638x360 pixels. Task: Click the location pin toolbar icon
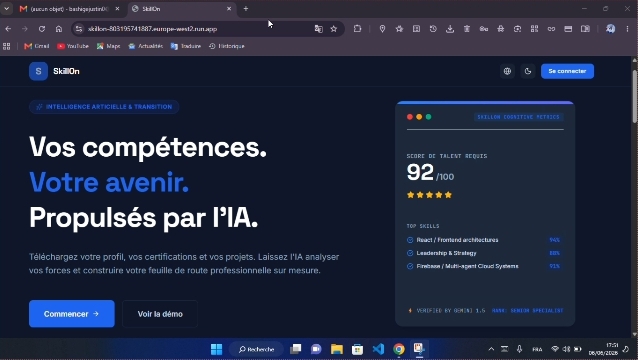382,29
